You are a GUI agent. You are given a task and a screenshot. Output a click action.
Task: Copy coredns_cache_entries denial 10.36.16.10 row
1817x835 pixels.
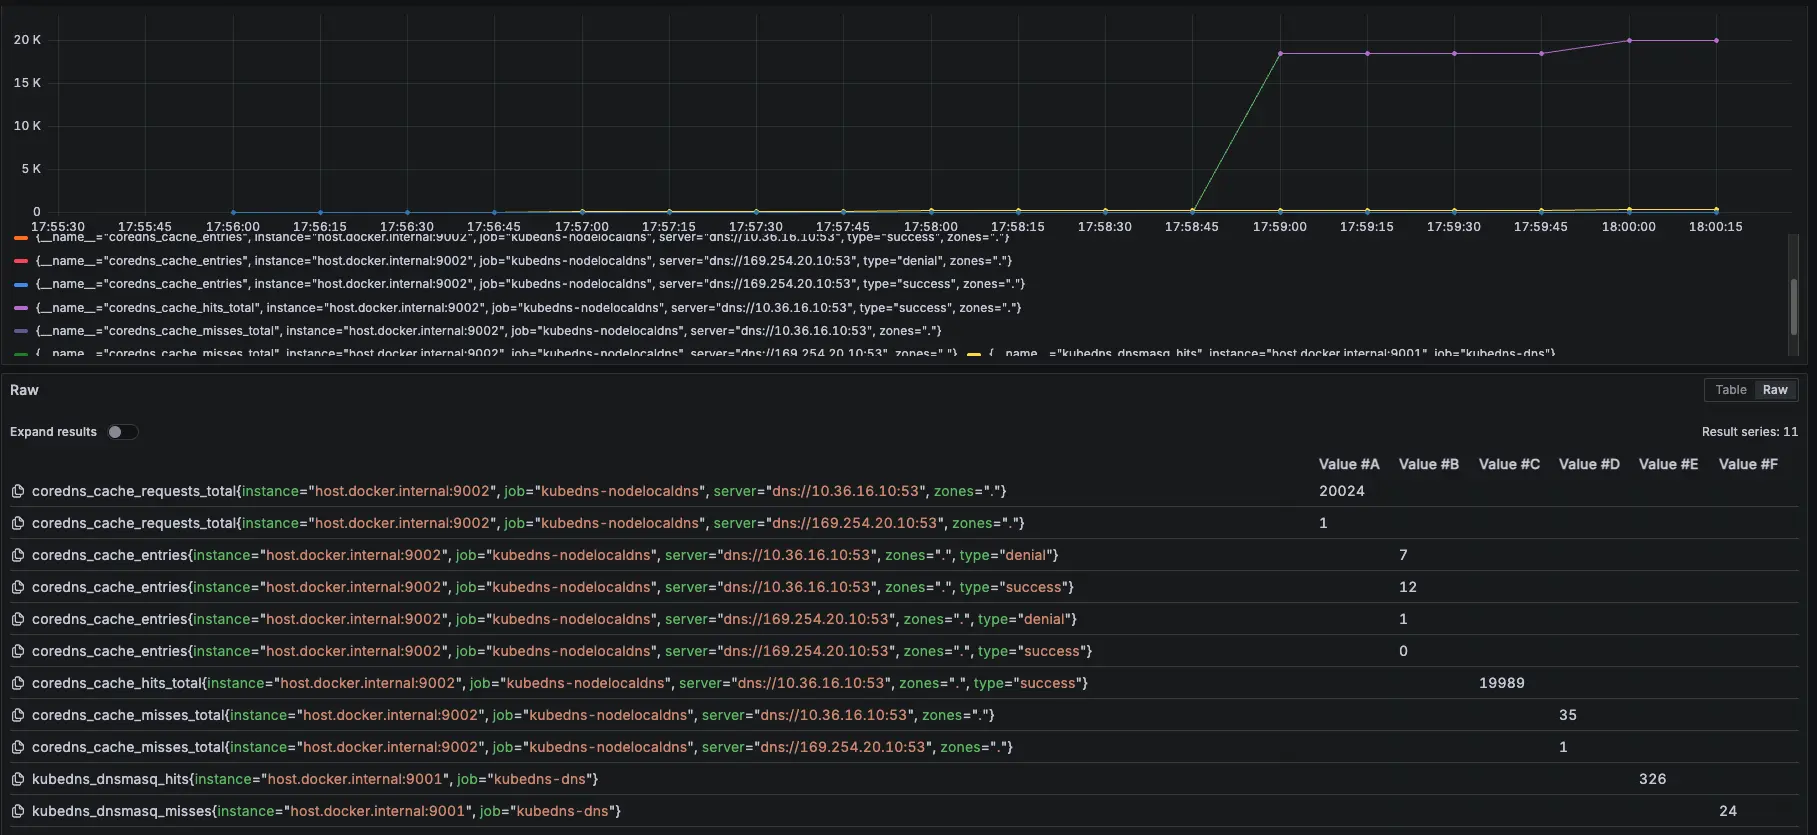click(x=18, y=555)
